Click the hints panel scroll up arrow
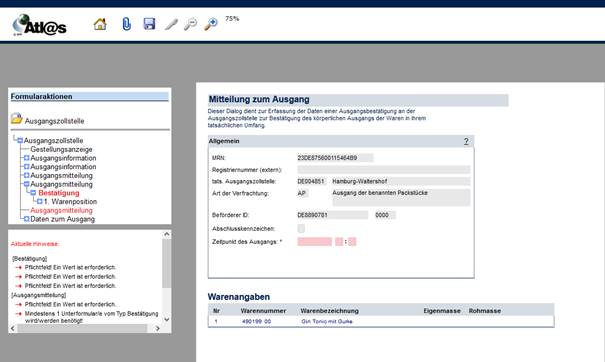This screenshot has width=605, height=362. click(x=167, y=234)
